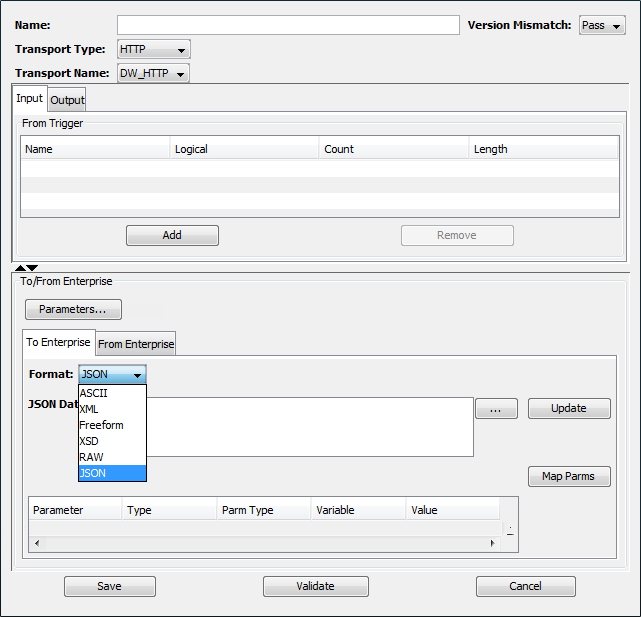Open the Transport Name DW_HTTP dropdown

pos(153,73)
